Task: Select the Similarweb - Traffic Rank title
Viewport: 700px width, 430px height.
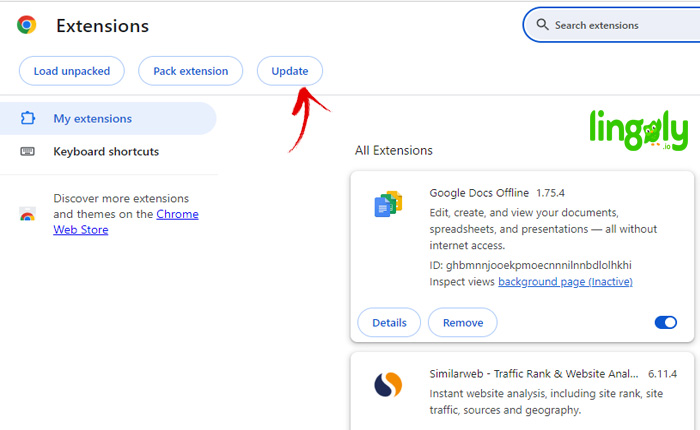Action: (534, 374)
